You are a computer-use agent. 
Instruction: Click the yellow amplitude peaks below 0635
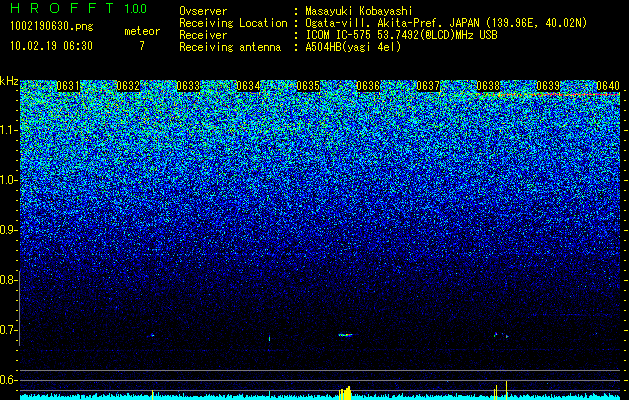click(345, 393)
